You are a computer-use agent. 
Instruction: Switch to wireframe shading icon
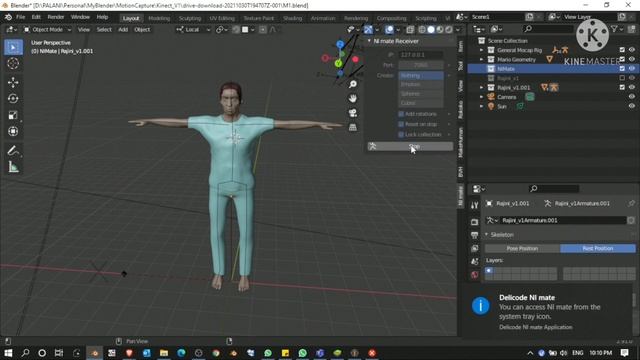(x=422, y=29)
